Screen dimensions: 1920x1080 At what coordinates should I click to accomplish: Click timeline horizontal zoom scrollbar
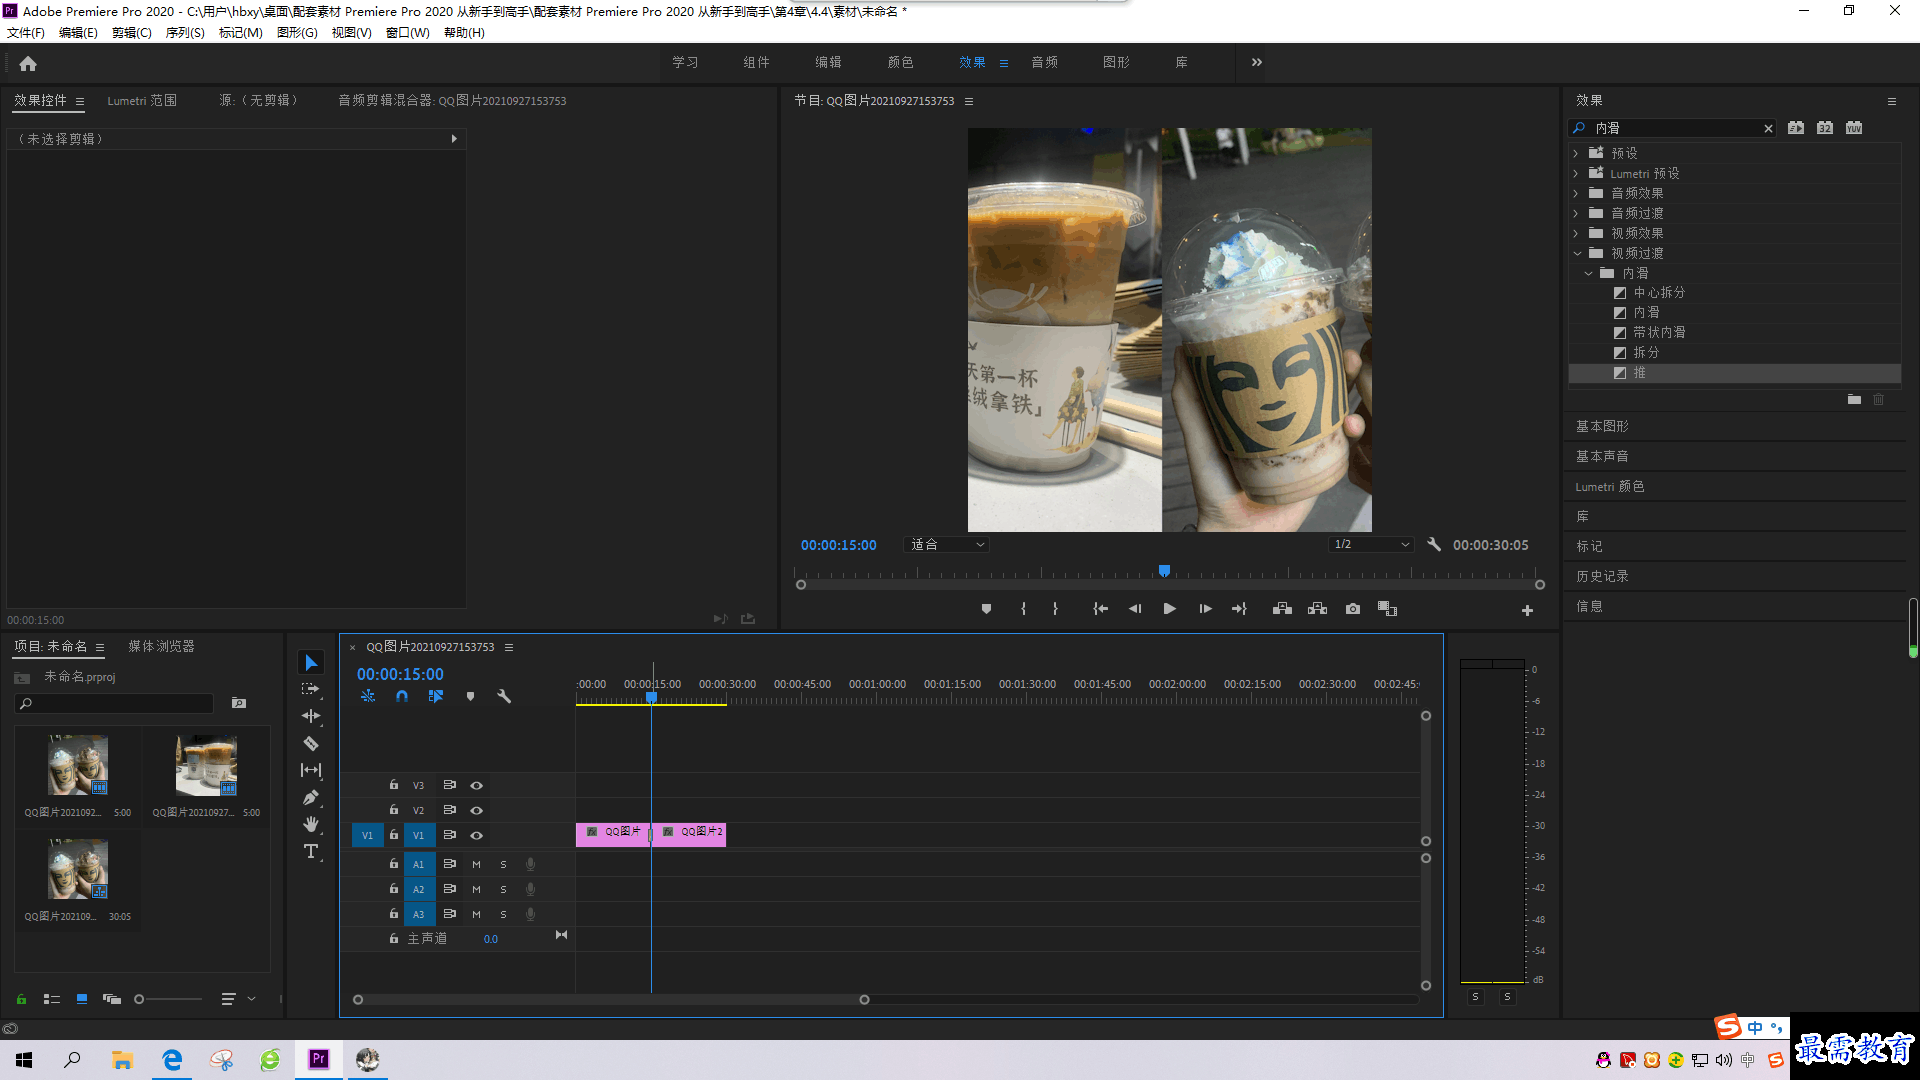point(611,1000)
